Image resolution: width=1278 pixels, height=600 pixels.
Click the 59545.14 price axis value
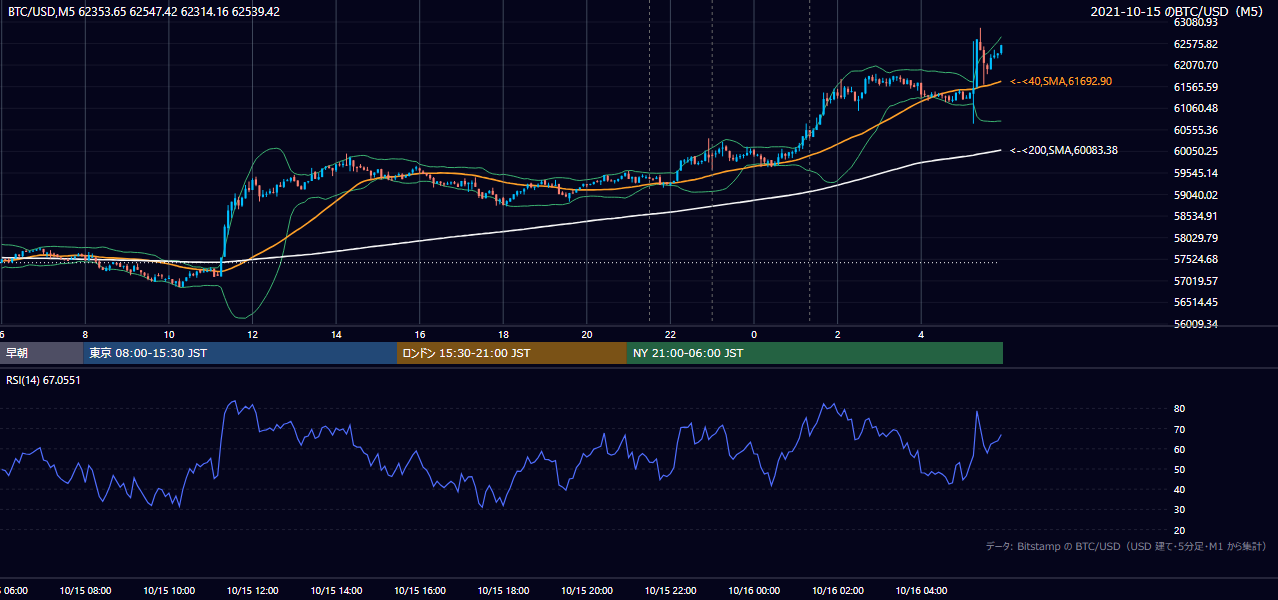pyautogui.click(x=1195, y=173)
